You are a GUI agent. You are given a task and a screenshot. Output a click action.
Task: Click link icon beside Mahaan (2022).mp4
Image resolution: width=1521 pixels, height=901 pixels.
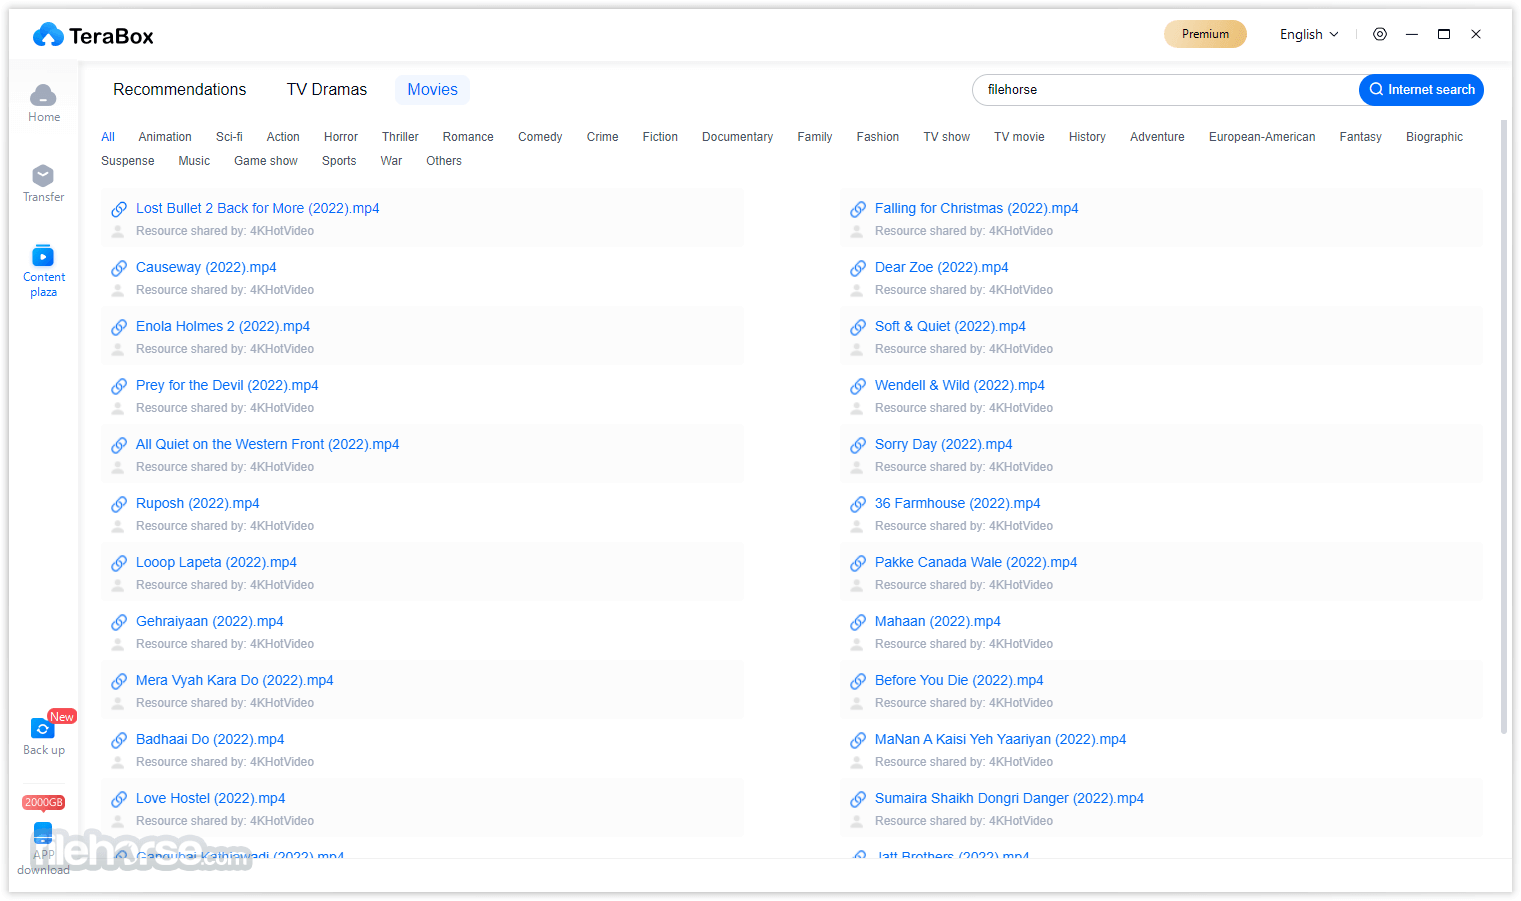pos(858,622)
